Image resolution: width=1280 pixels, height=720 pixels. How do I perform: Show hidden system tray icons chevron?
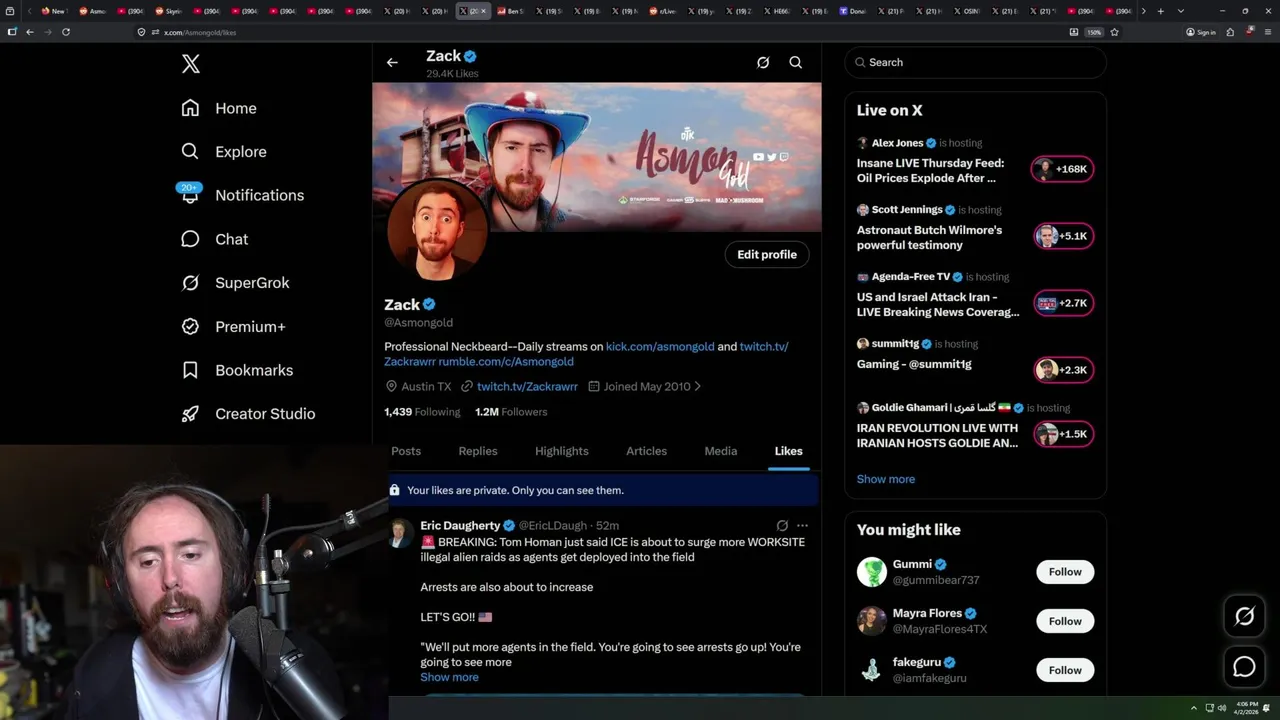click(x=1193, y=708)
